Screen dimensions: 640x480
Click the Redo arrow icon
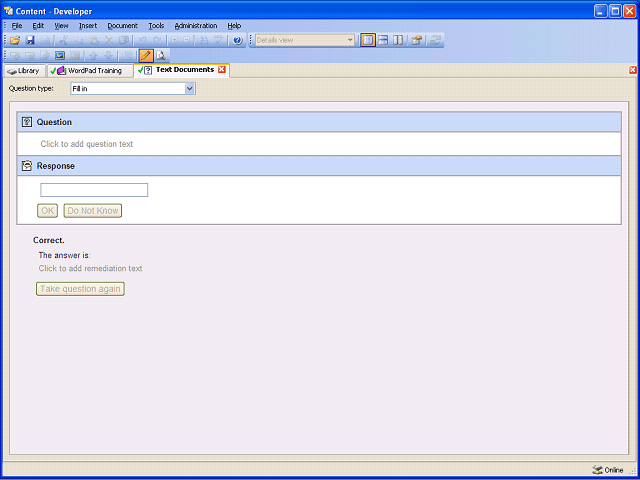point(157,40)
